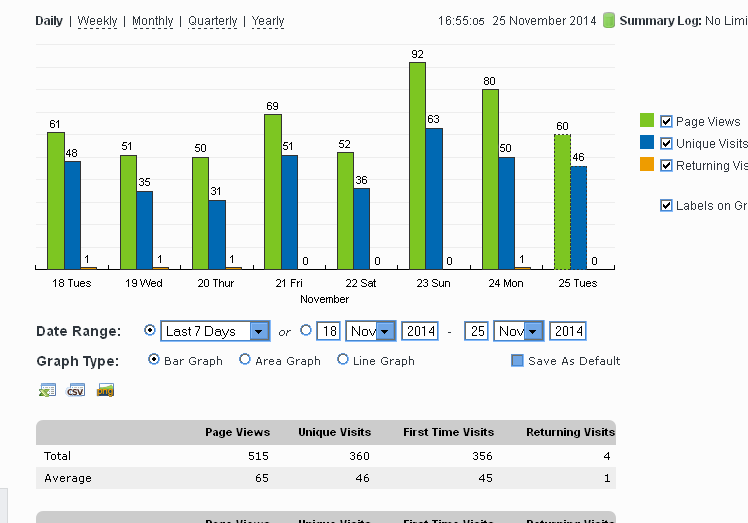The image size is (748, 523).
Task: Click the end day field showing 25
Action: click(476, 331)
